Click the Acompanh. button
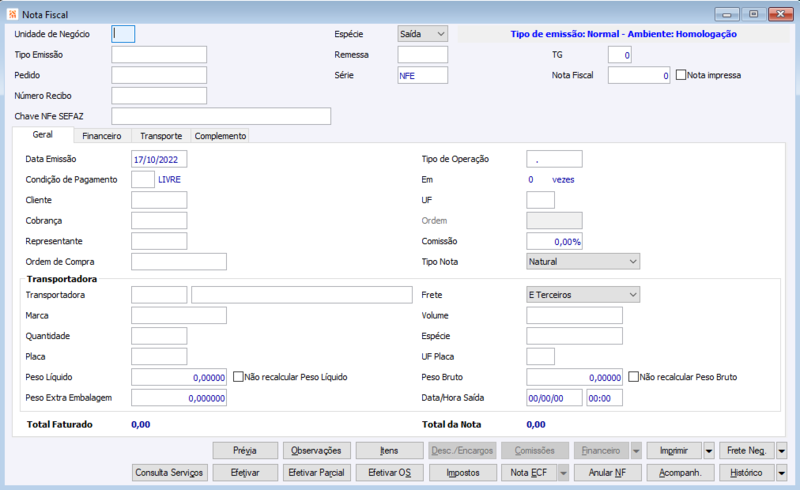 [x=680, y=473]
